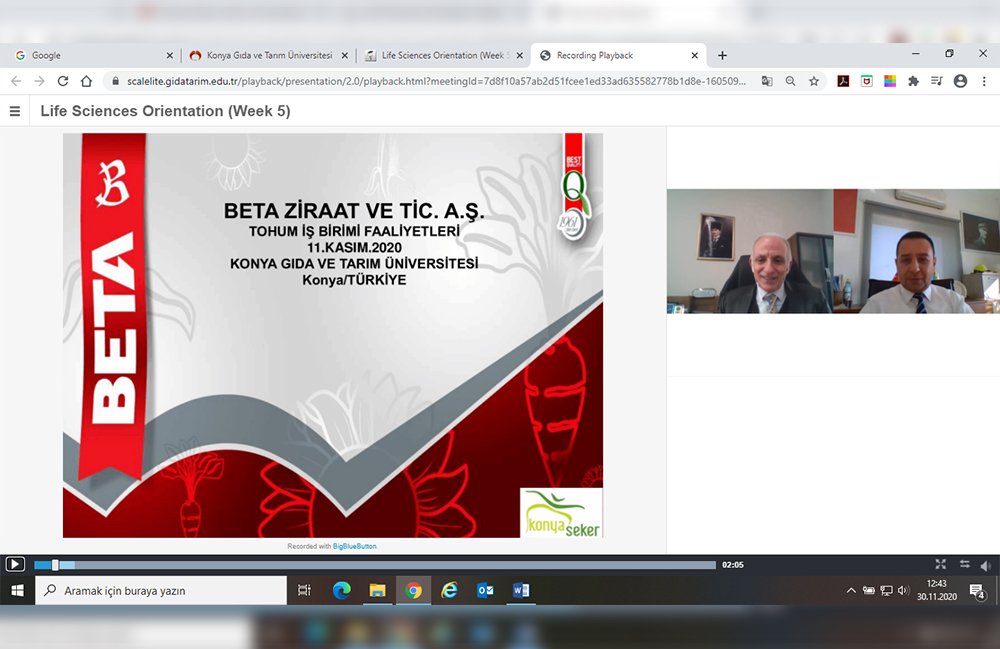Mute the playback volume speaker
The image size is (1000, 649).
(986, 565)
